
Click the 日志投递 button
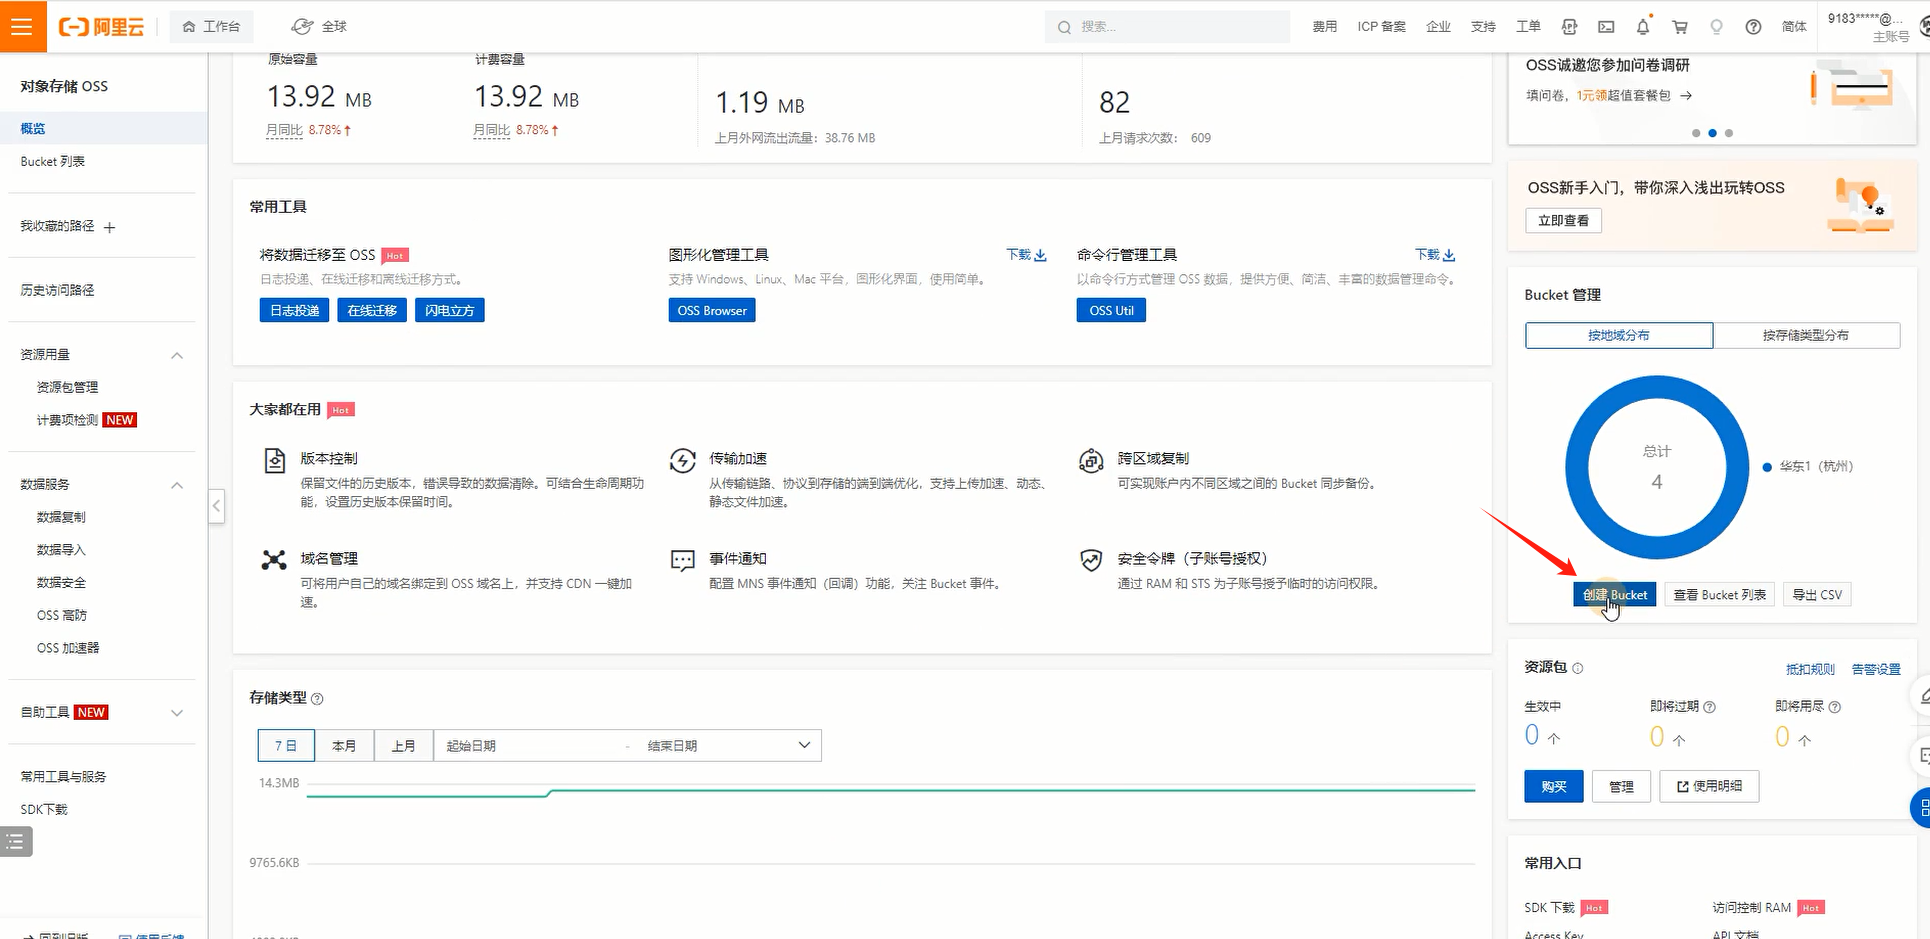[294, 311]
